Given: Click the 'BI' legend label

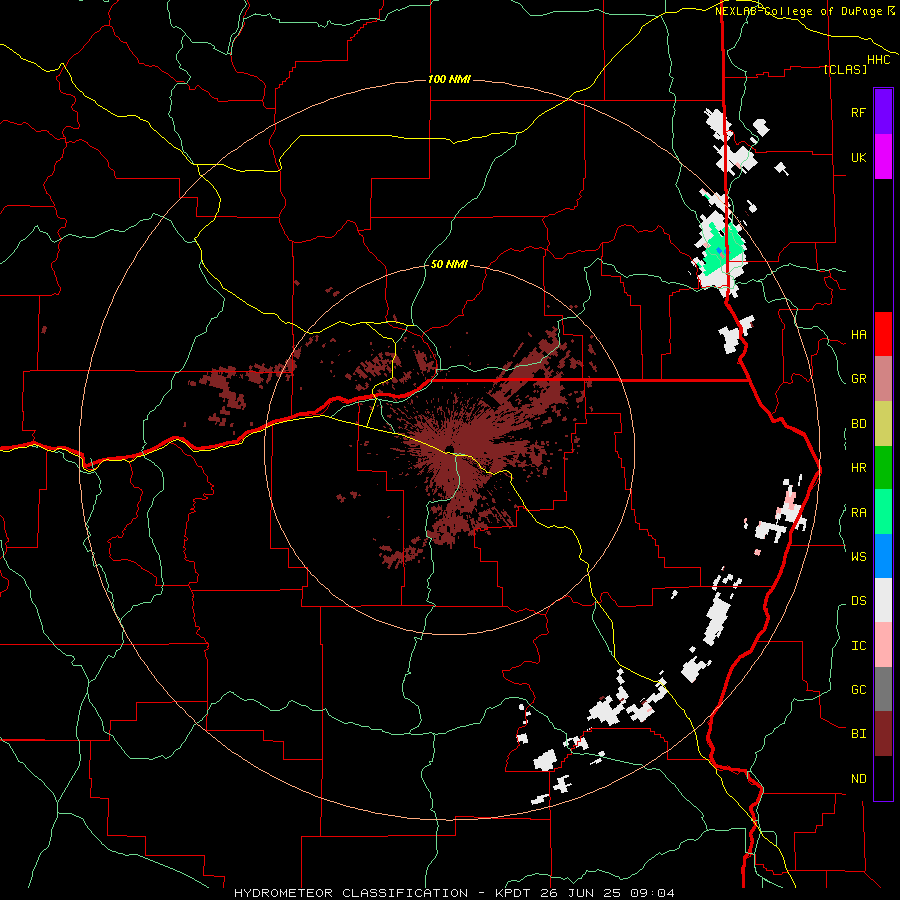Looking at the screenshot, I should pyautogui.click(x=858, y=734).
